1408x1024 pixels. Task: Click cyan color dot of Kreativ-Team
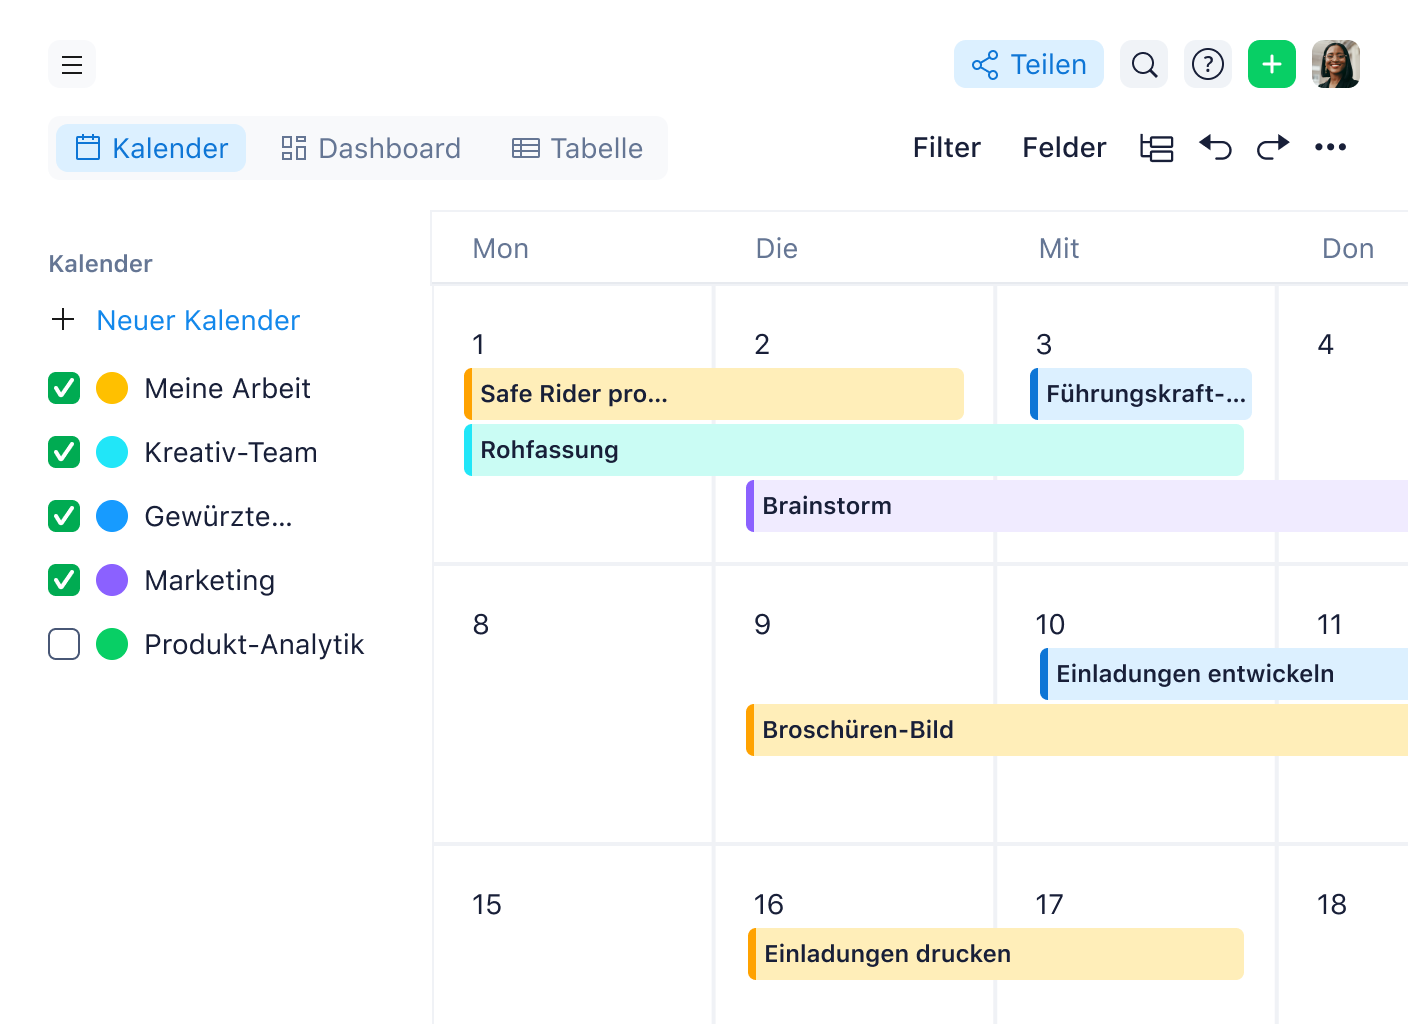[x=112, y=452]
